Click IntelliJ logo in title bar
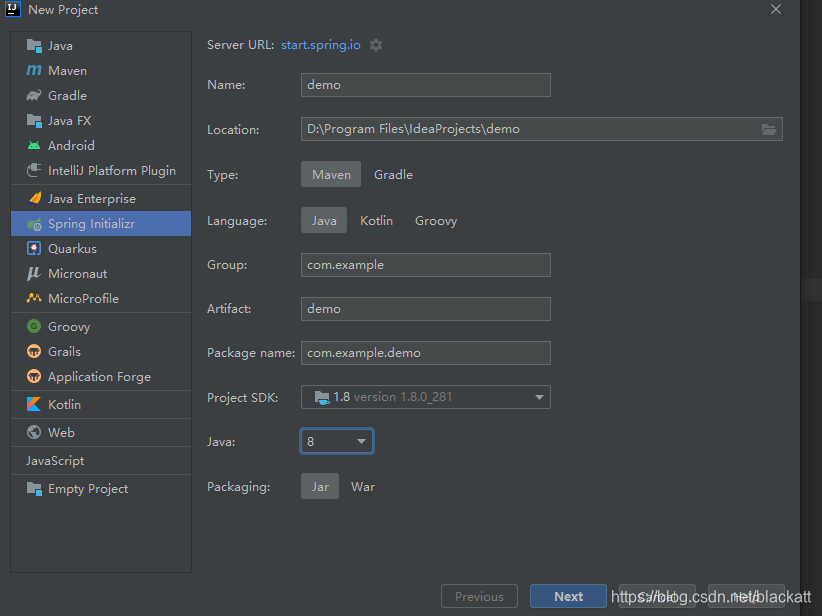The height and width of the screenshot is (616, 822). [13, 9]
